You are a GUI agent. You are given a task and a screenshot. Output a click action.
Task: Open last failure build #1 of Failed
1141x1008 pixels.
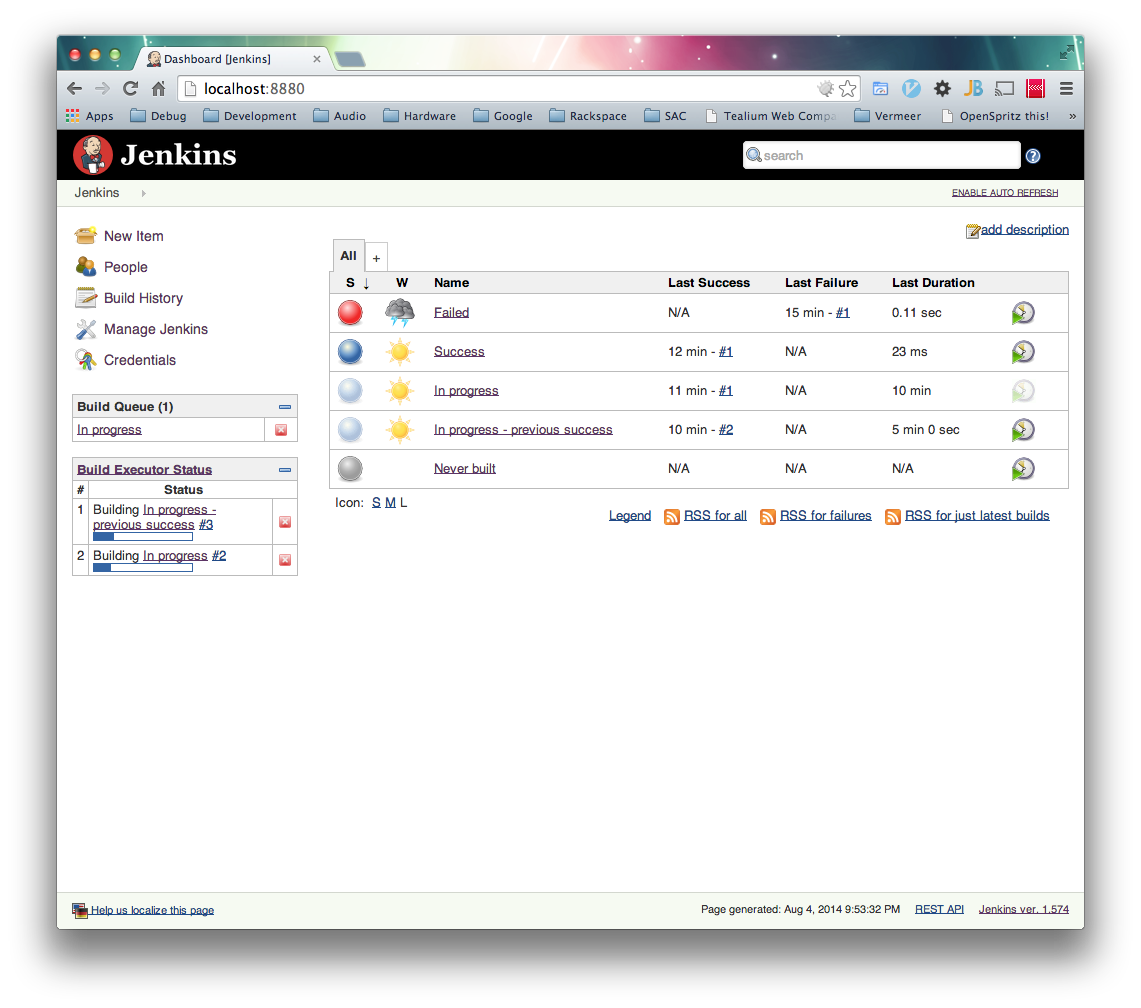click(x=843, y=312)
